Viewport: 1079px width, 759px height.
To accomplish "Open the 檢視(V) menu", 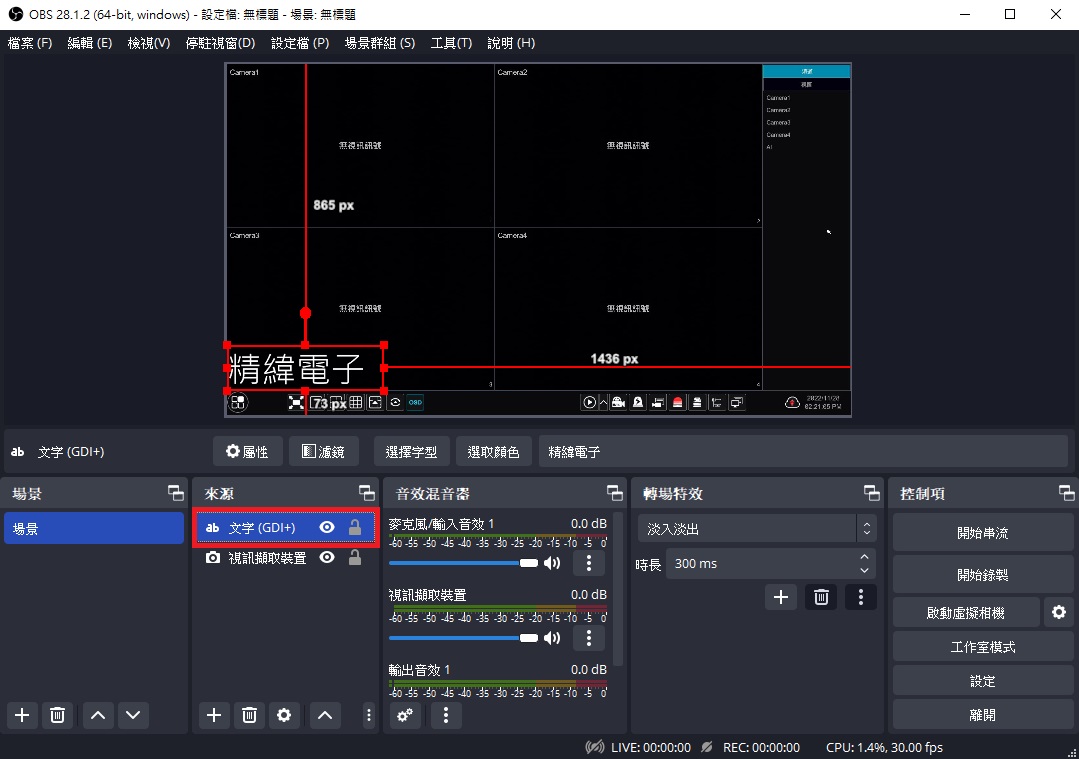I will pyautogui.click(x=149, y=43).
